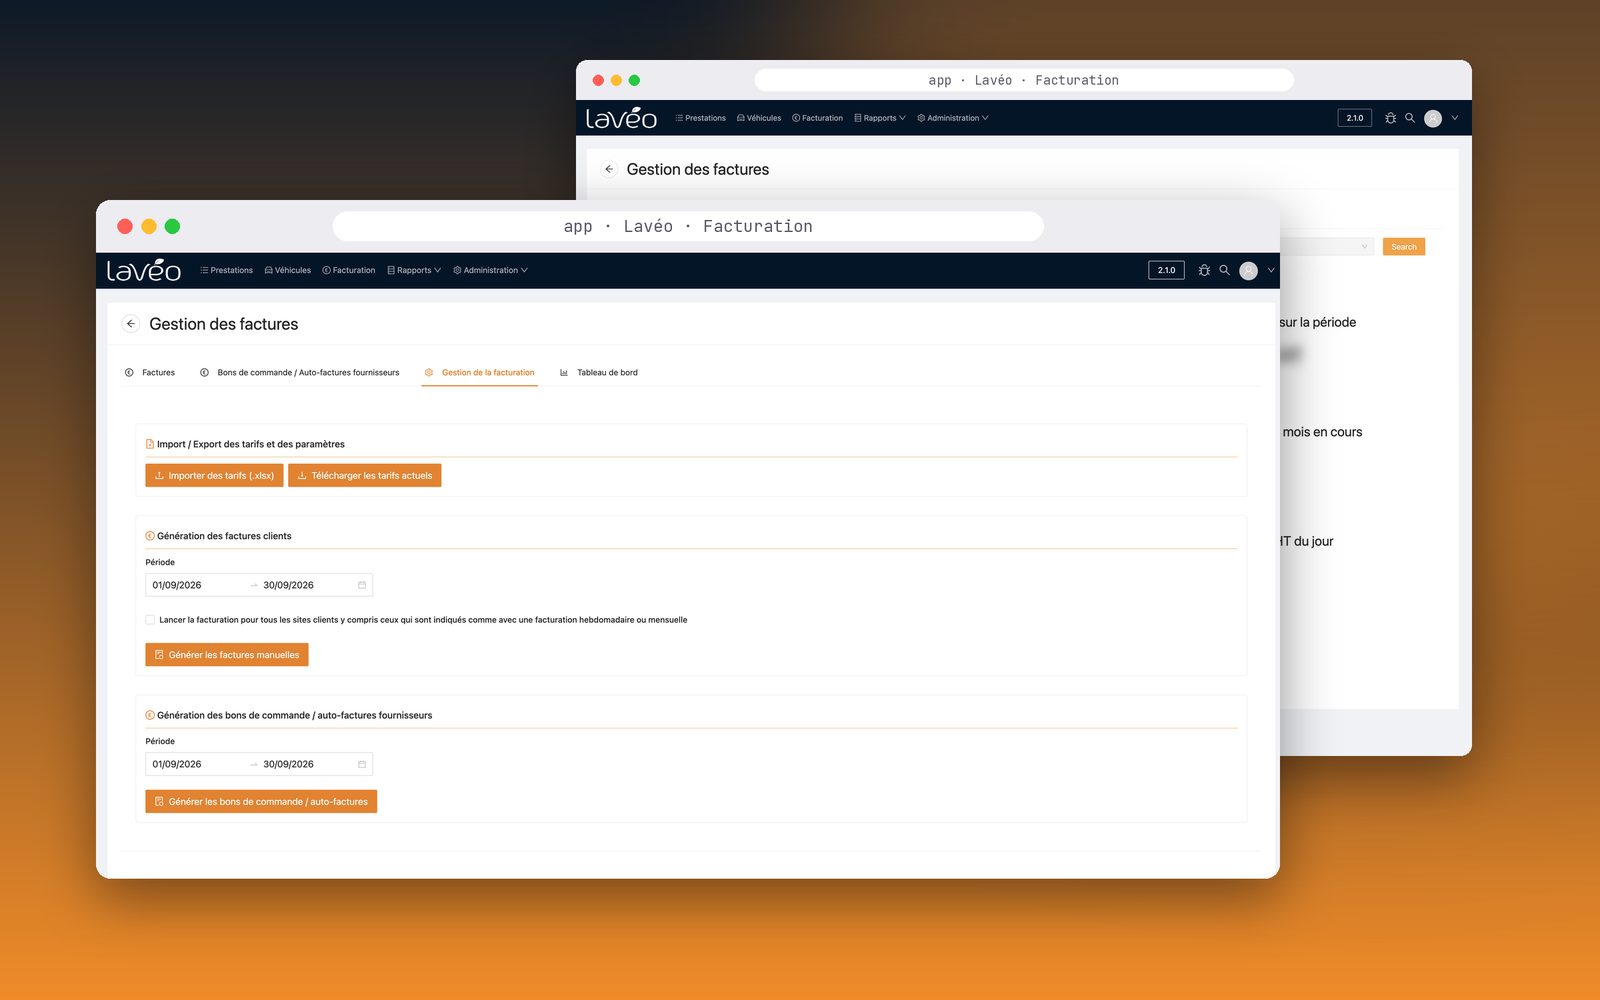This screenshot has height=1000, width=1600.
Task: Select the Gestion de la facturation tab
Action: point(480,373)
